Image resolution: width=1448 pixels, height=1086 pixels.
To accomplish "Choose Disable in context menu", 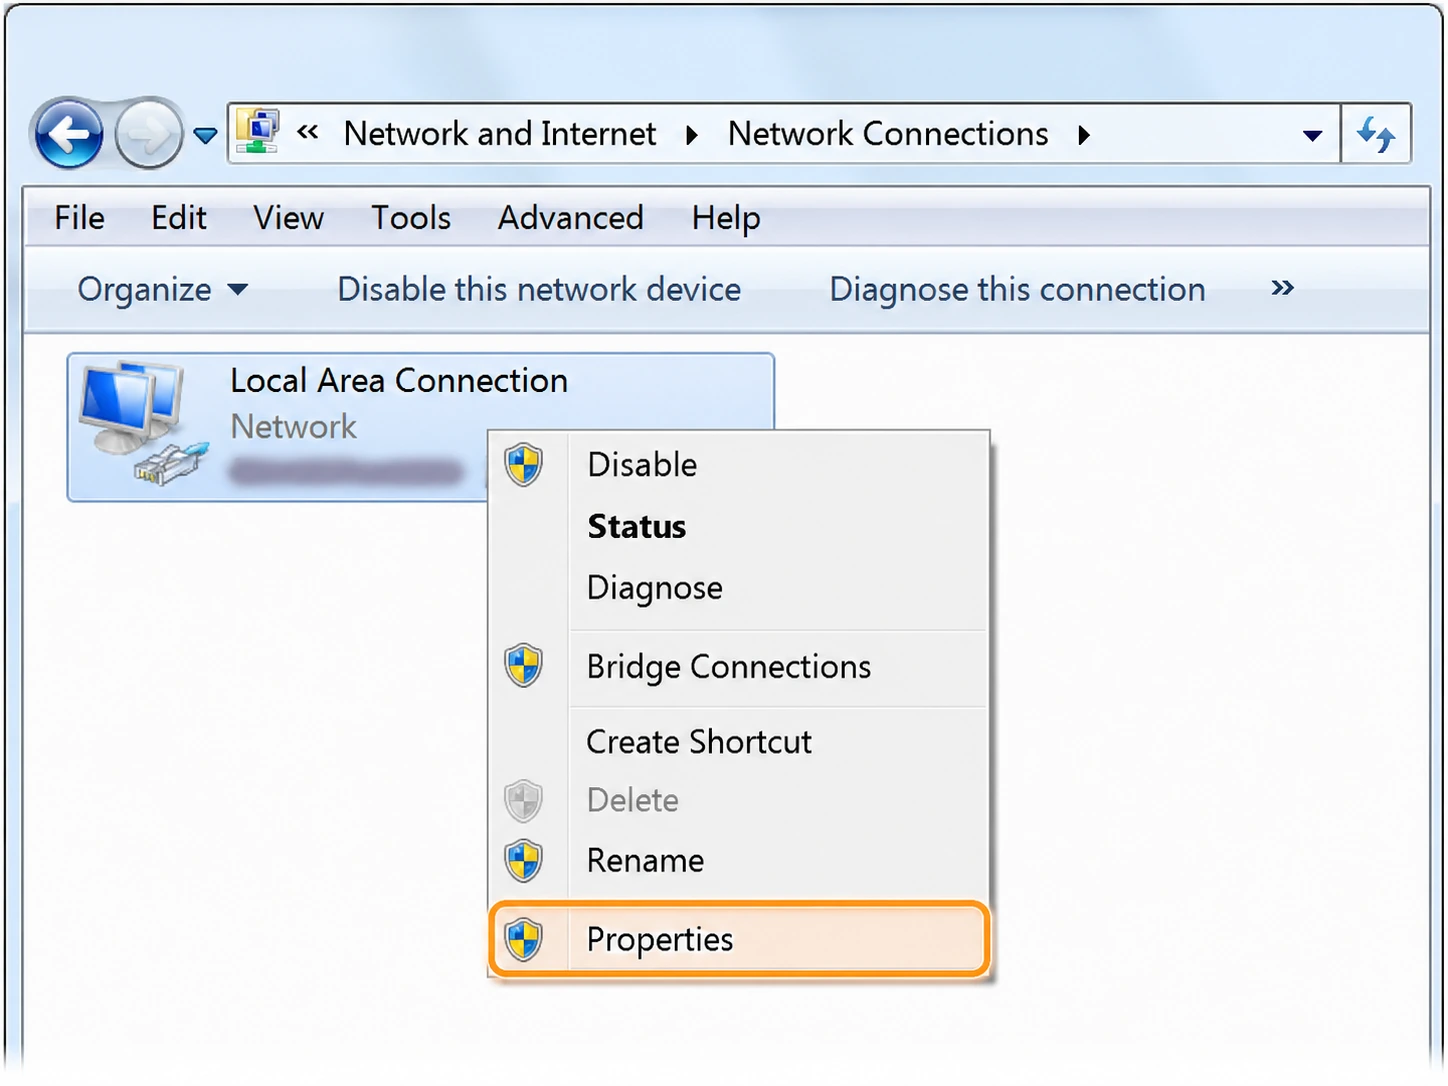I will (739, 465).
